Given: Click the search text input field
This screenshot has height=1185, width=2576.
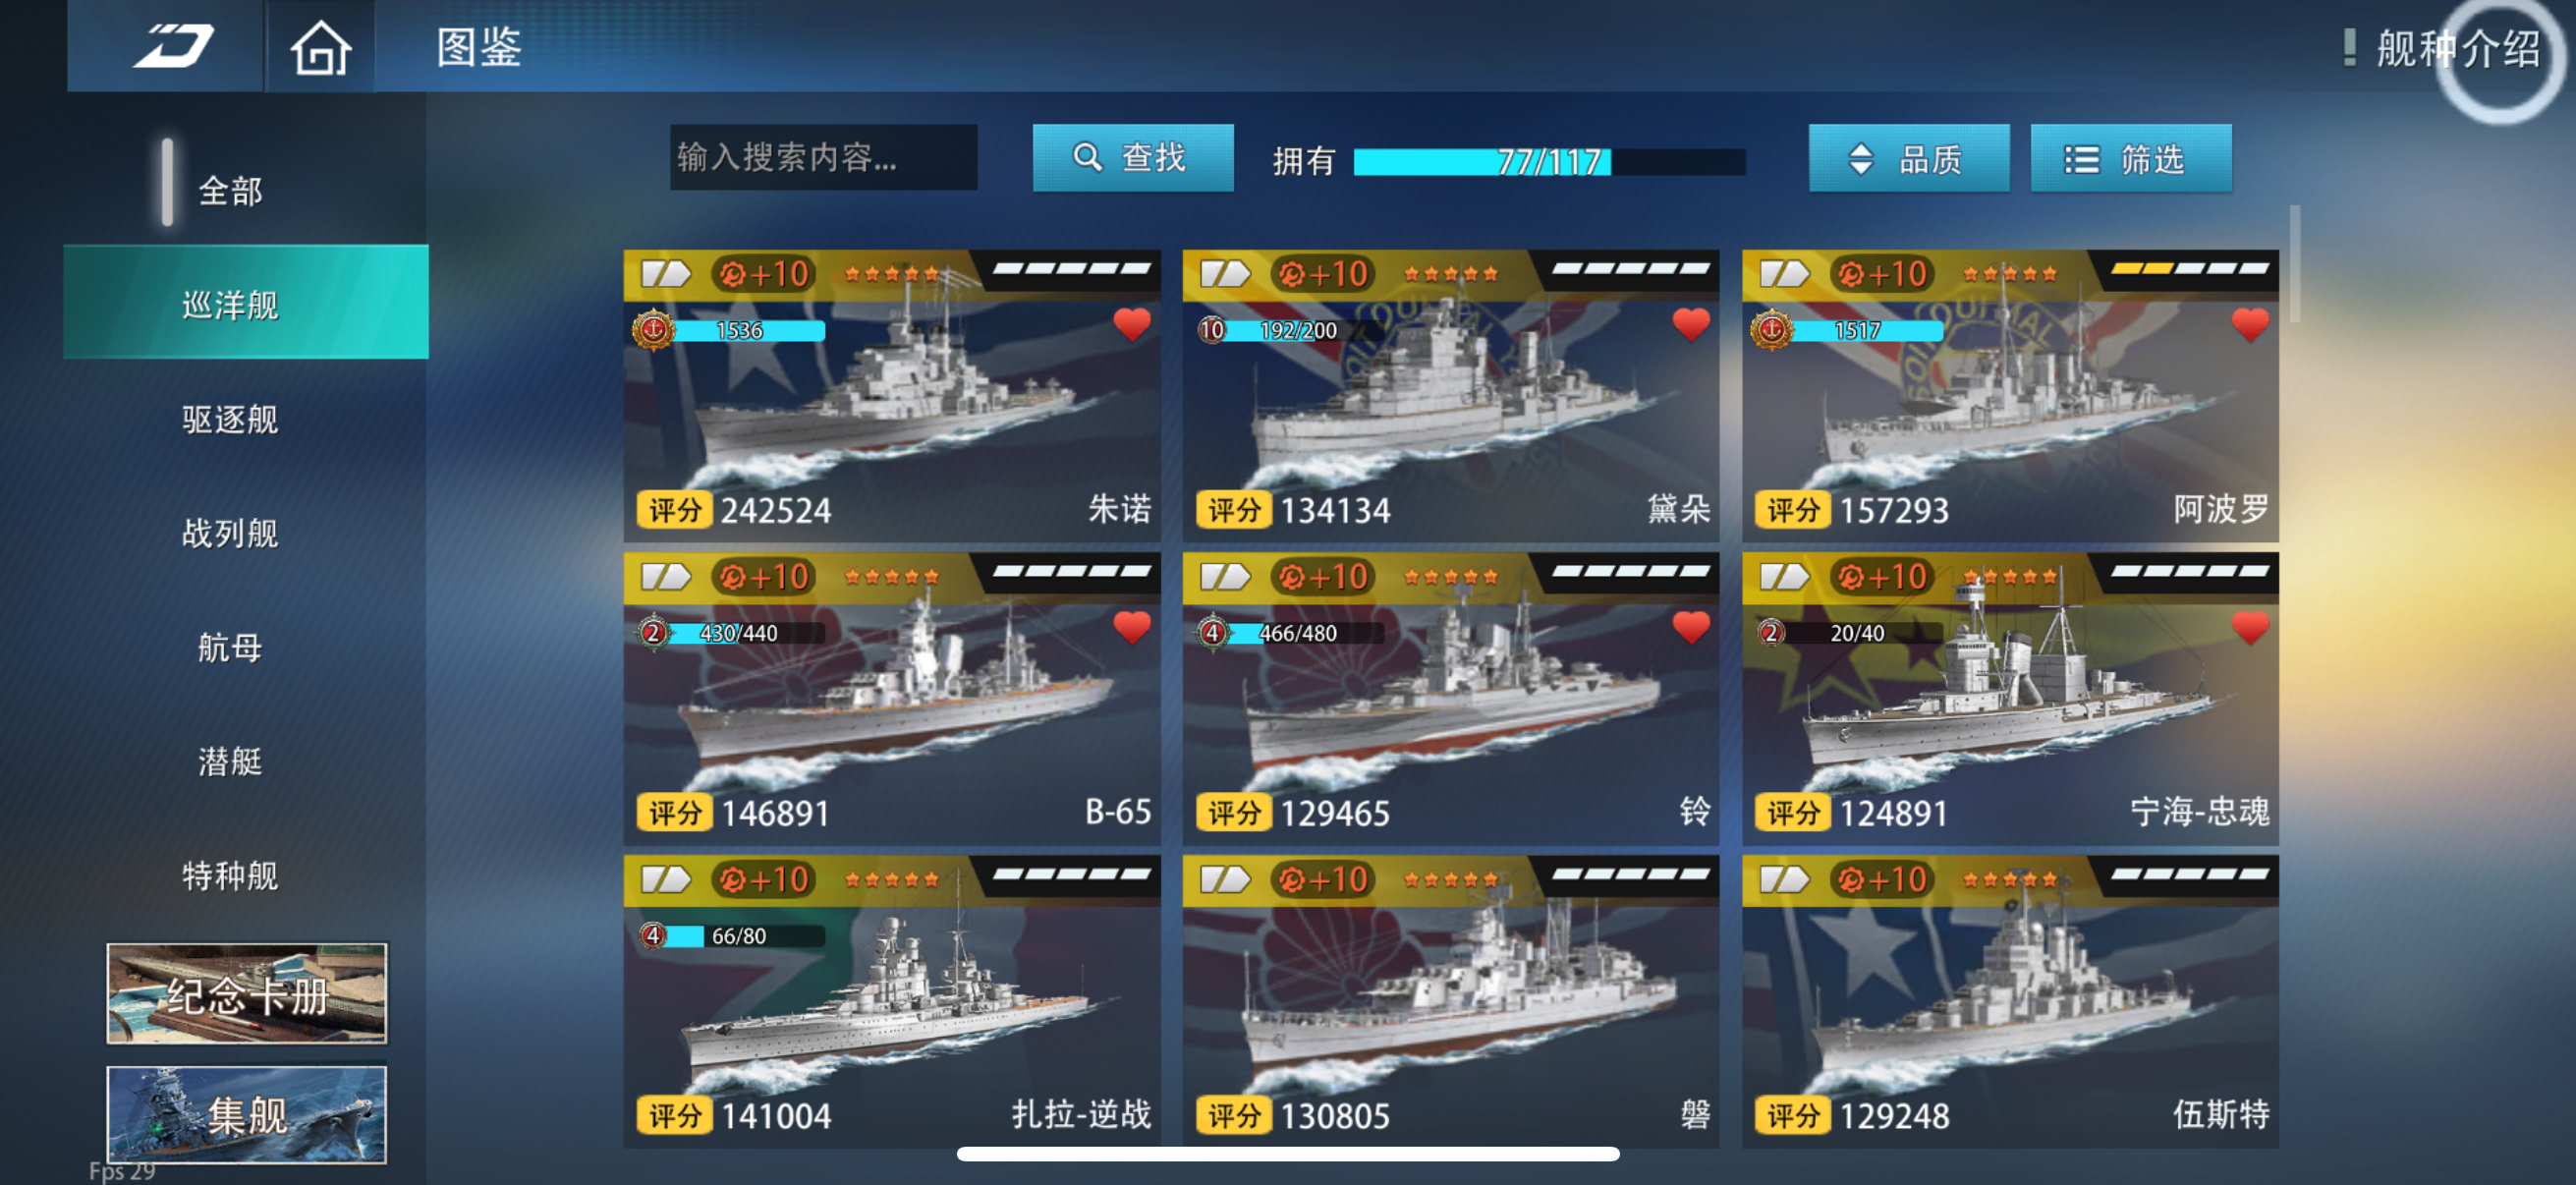Looking at the screenshot, I should point(823,158).
